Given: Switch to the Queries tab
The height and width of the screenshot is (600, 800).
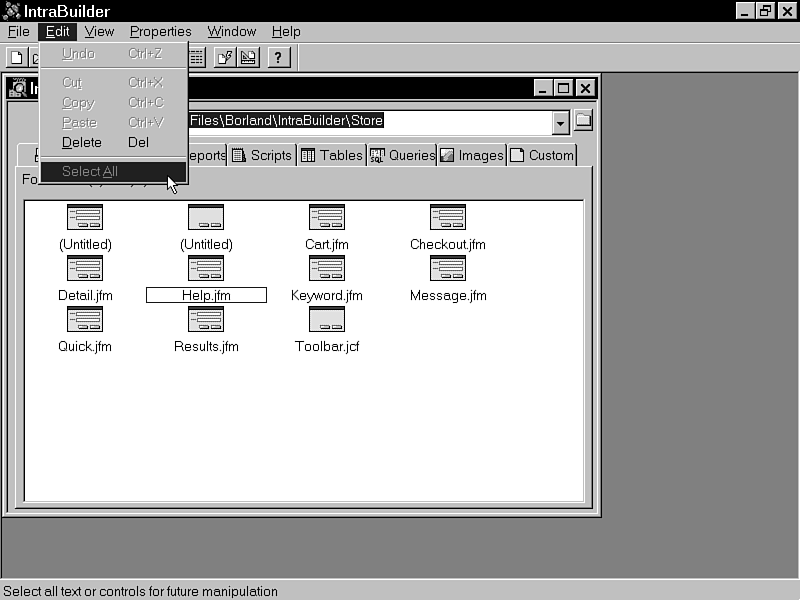Looking at the screenshot, I should coord(402,155).
